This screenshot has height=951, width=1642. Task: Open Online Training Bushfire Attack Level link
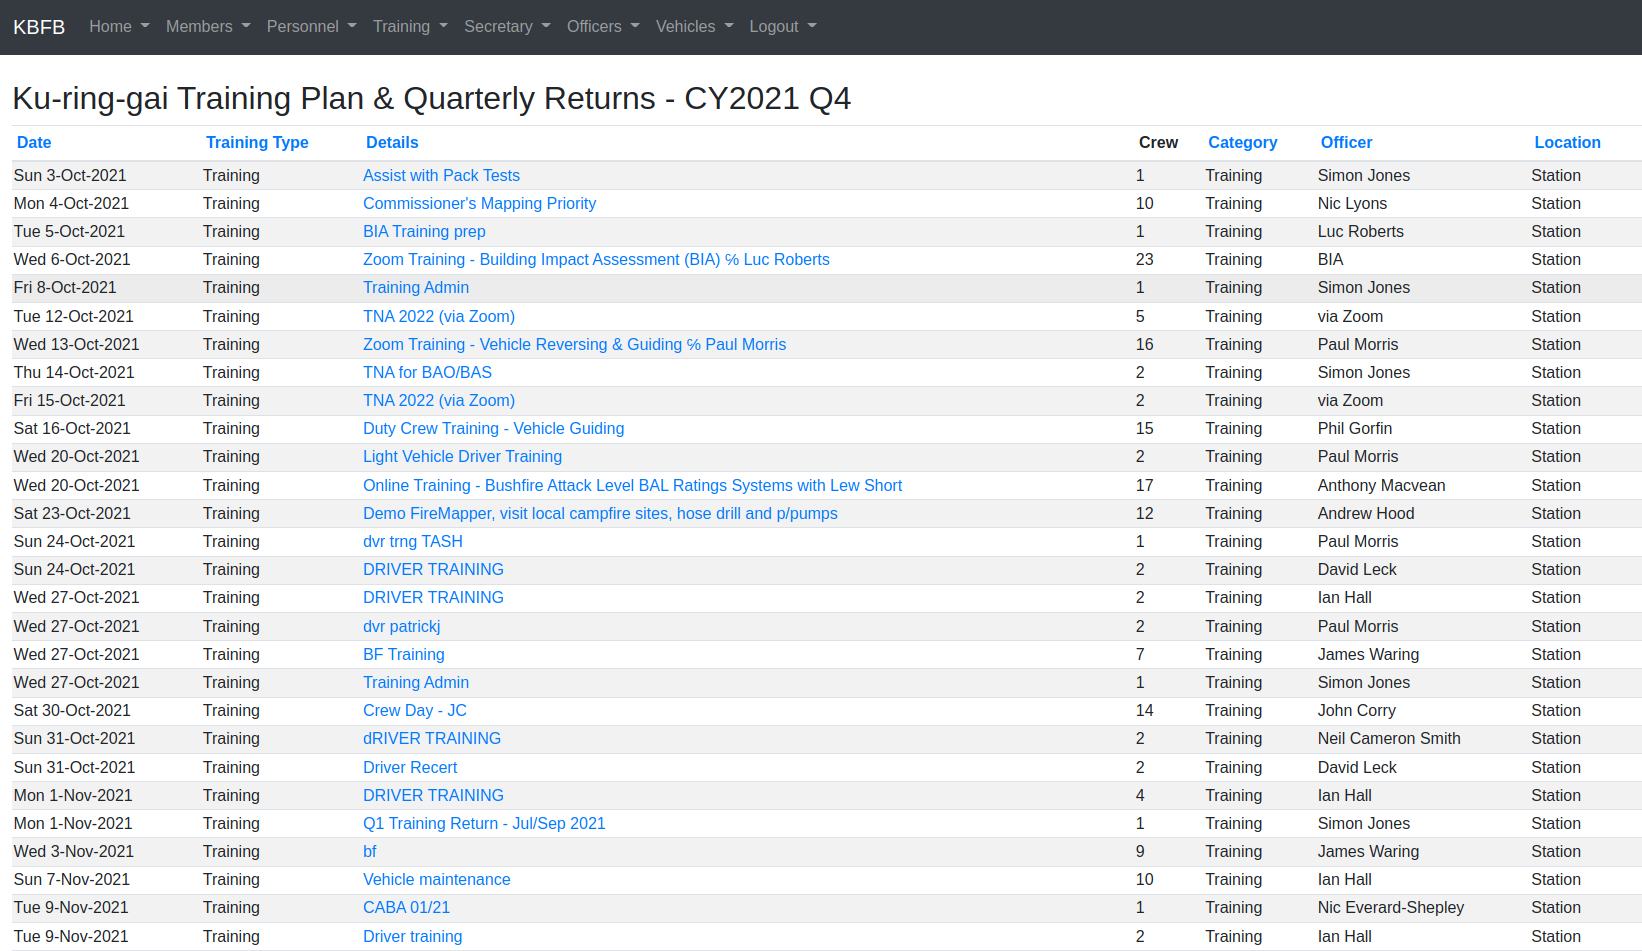tap(632, 486)
